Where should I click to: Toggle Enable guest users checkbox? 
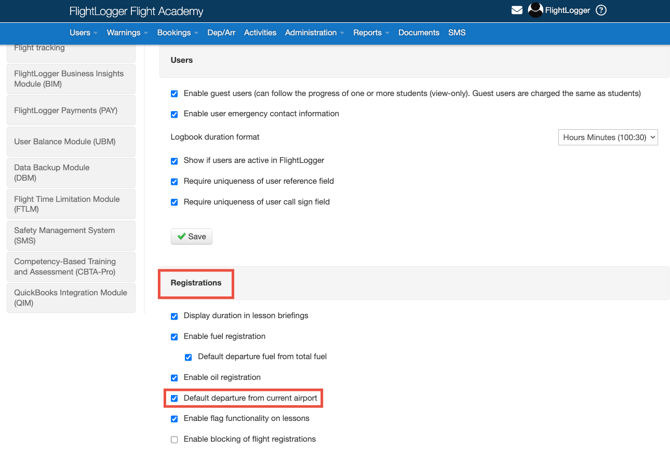pos(174,94)
